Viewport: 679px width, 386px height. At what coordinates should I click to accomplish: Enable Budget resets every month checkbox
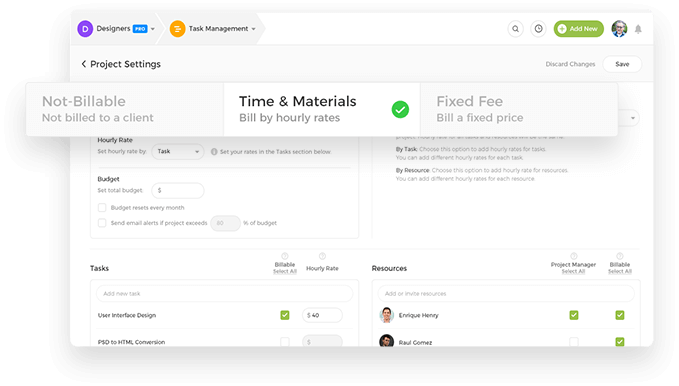102,208
